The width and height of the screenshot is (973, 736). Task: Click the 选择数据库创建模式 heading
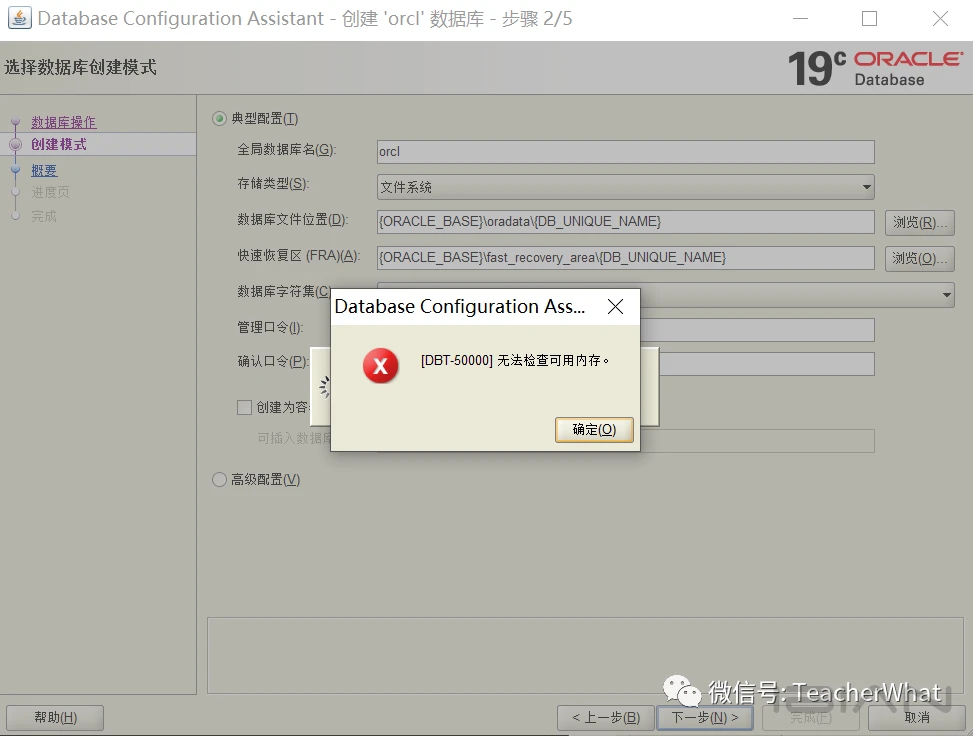tap(81, 67)
